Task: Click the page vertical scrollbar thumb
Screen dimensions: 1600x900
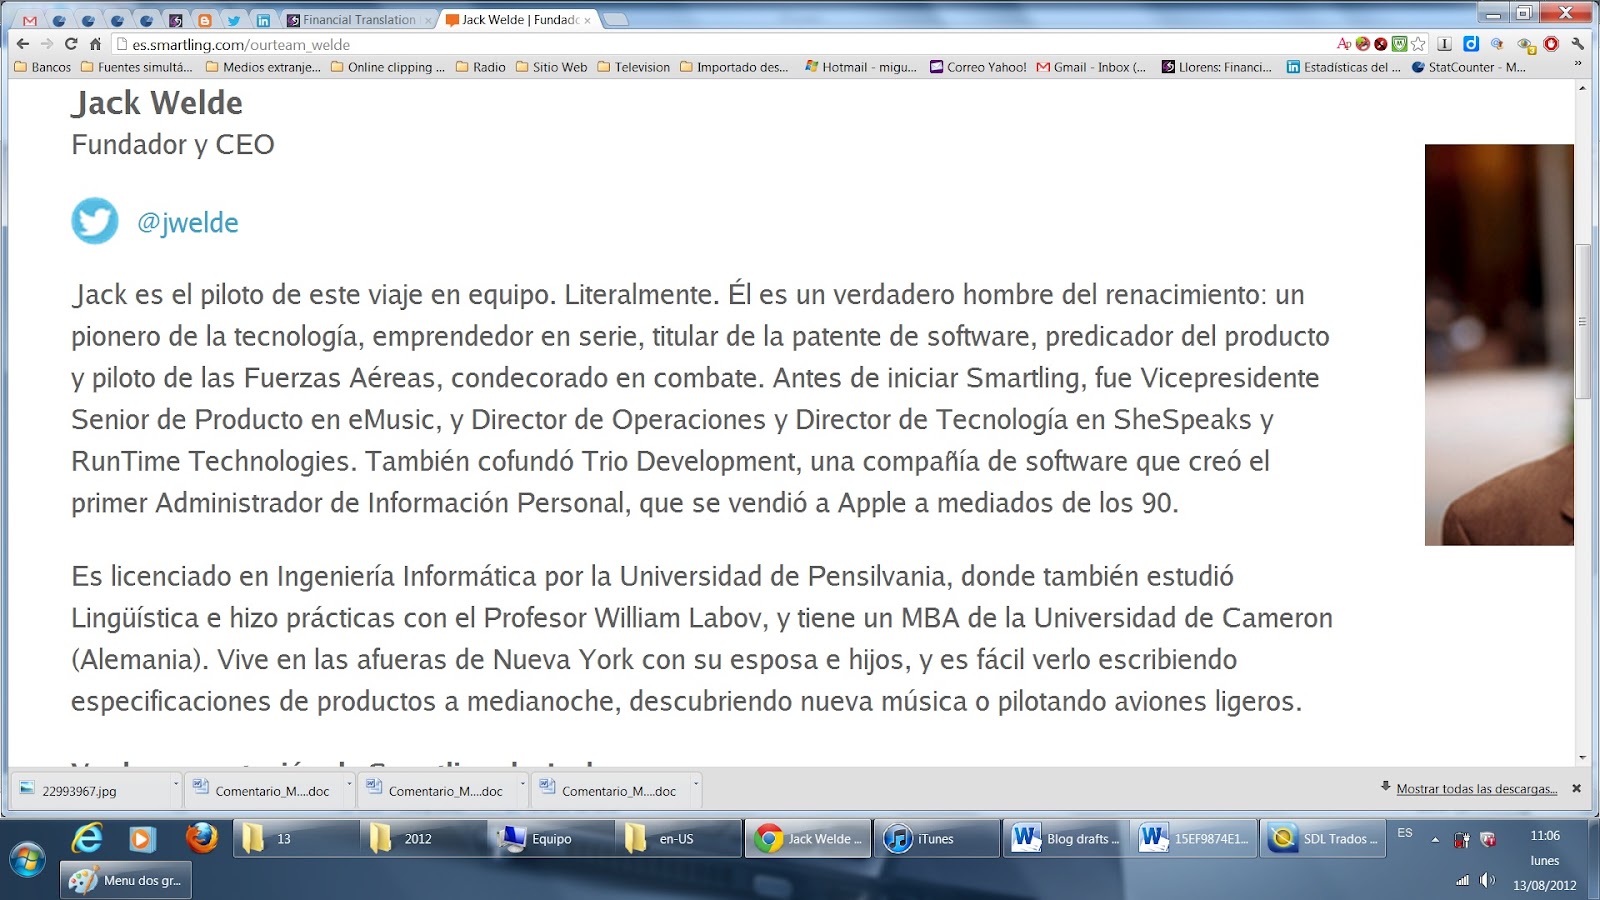Action: tap(1582, 321)
